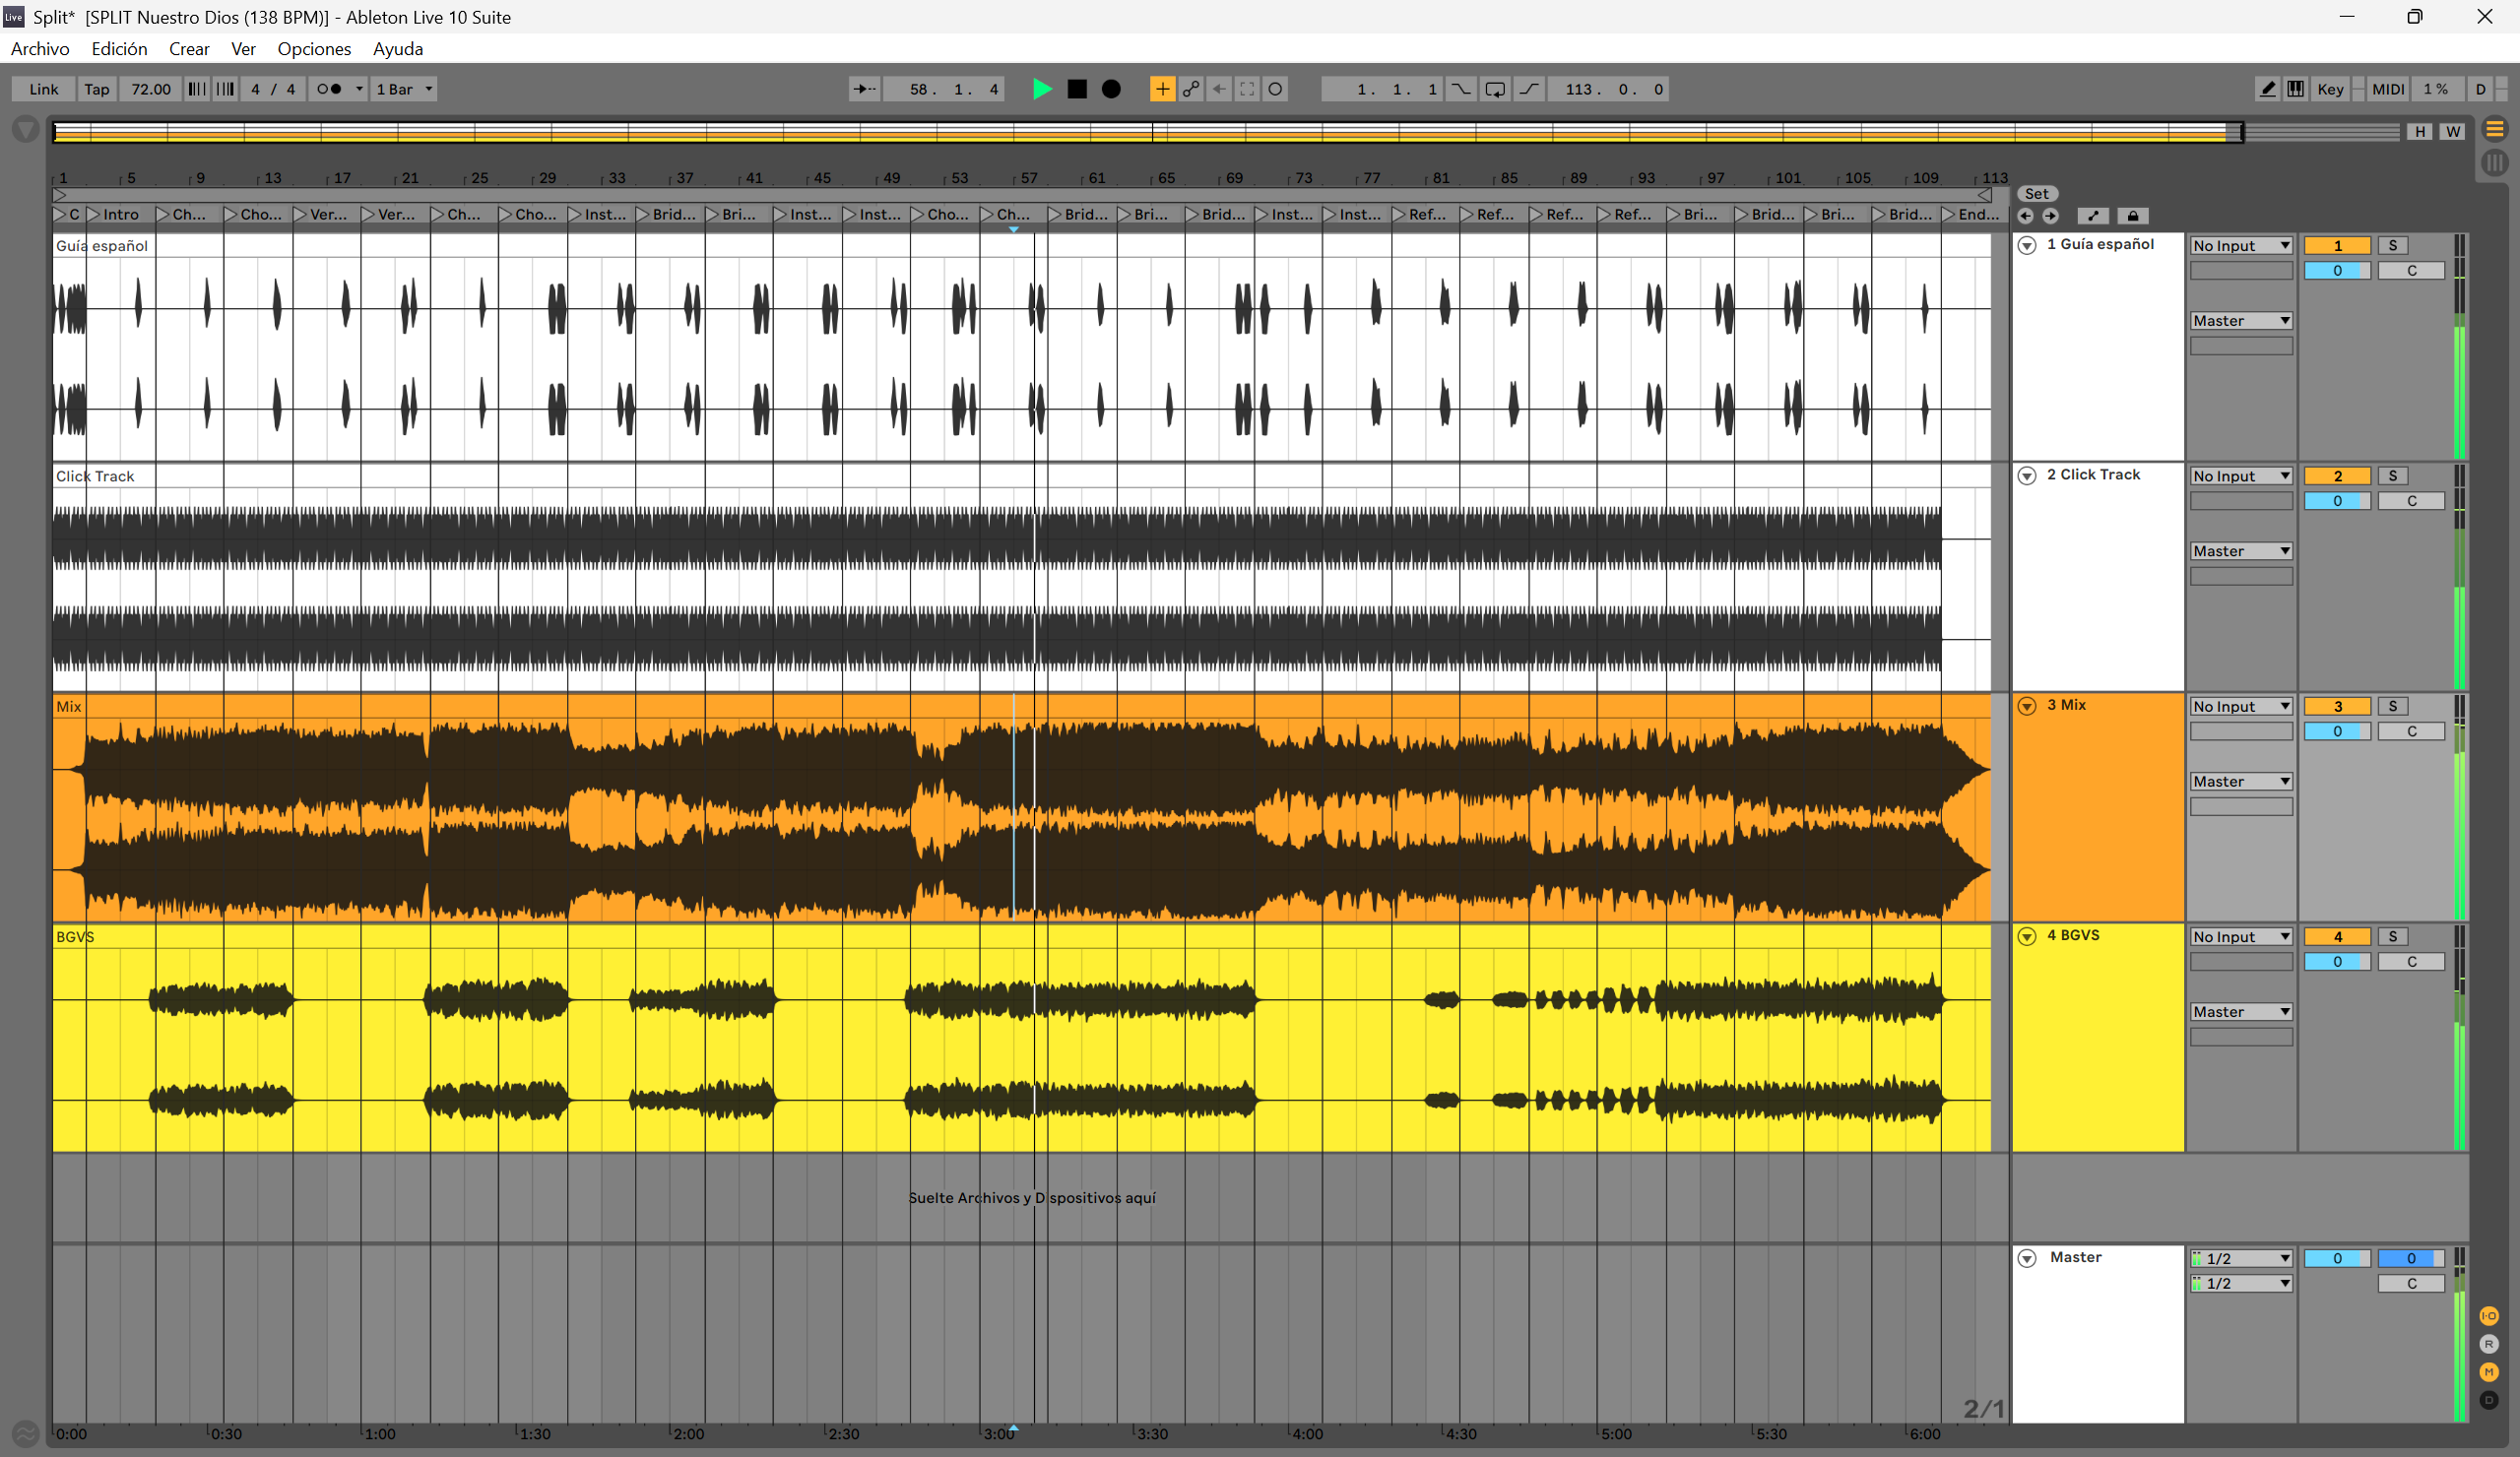This screenshot has width=2520, height=1457.
Task: Toggle the Lock Envelopes padlock button
Action: pos(2132,216)
